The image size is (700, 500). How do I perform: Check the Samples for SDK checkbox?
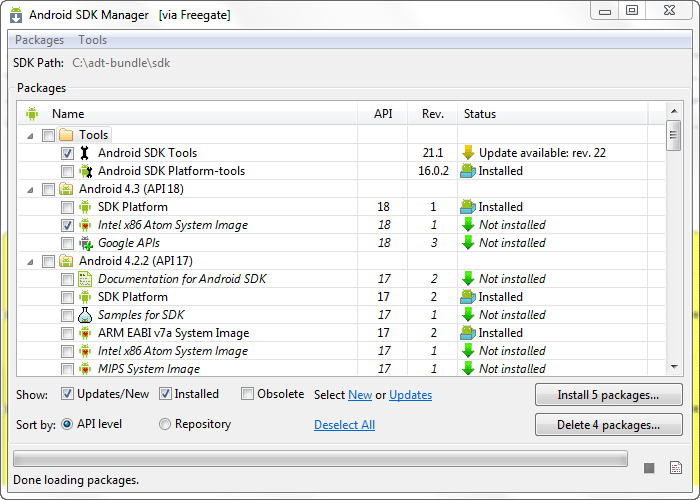click(x=67, y=315)
